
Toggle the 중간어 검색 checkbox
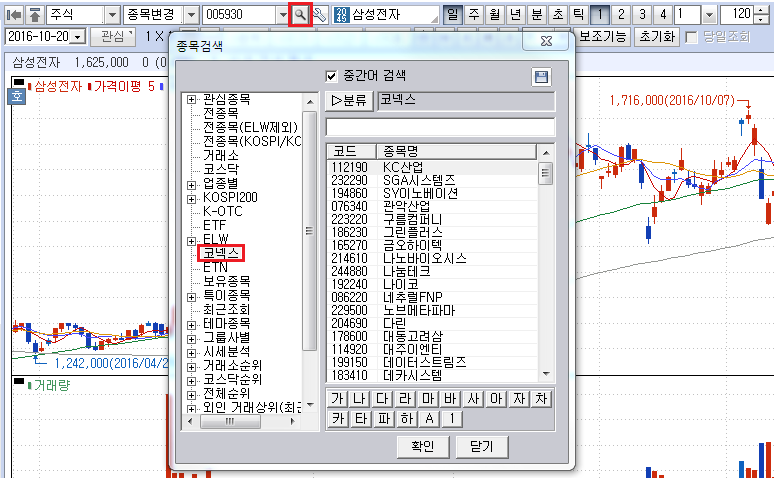point(333,76)
